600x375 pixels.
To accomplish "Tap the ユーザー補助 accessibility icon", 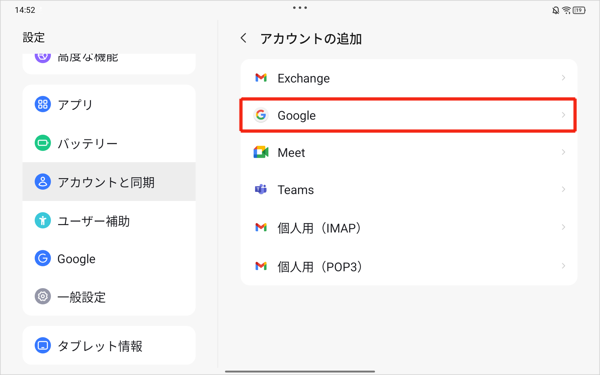I will pos(42,220).
